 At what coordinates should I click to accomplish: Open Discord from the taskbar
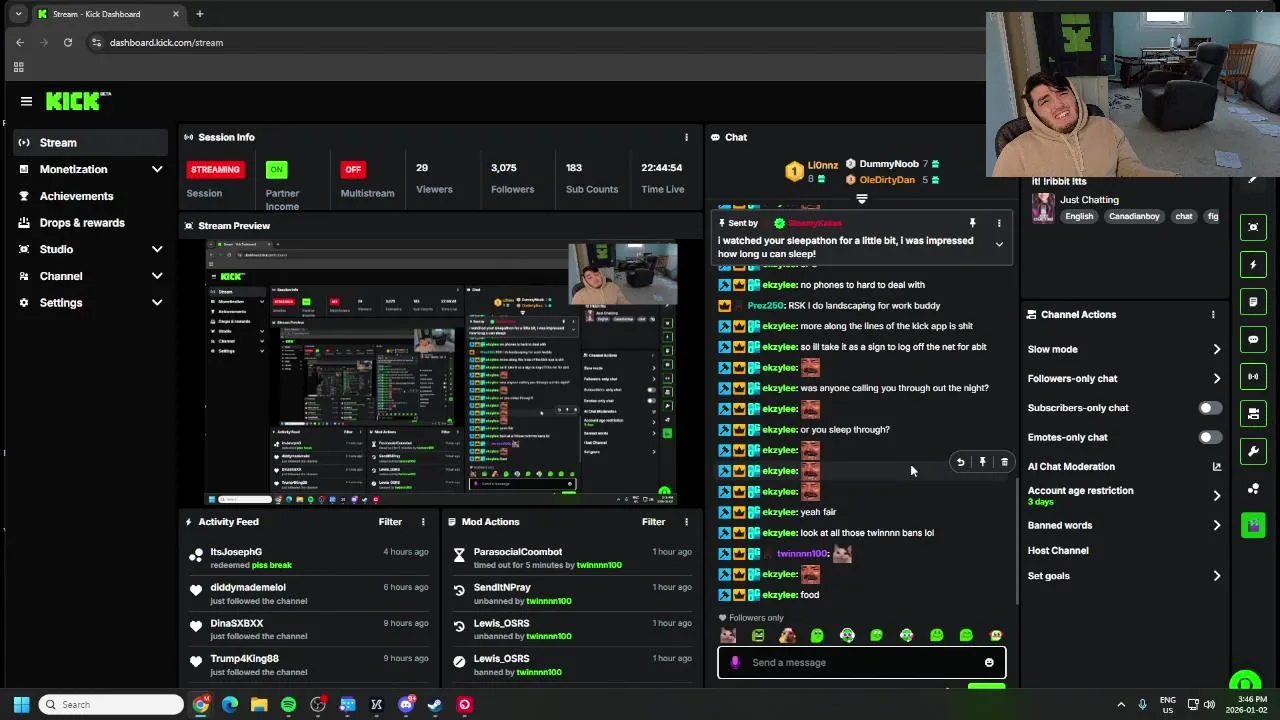tap(406, 705)
